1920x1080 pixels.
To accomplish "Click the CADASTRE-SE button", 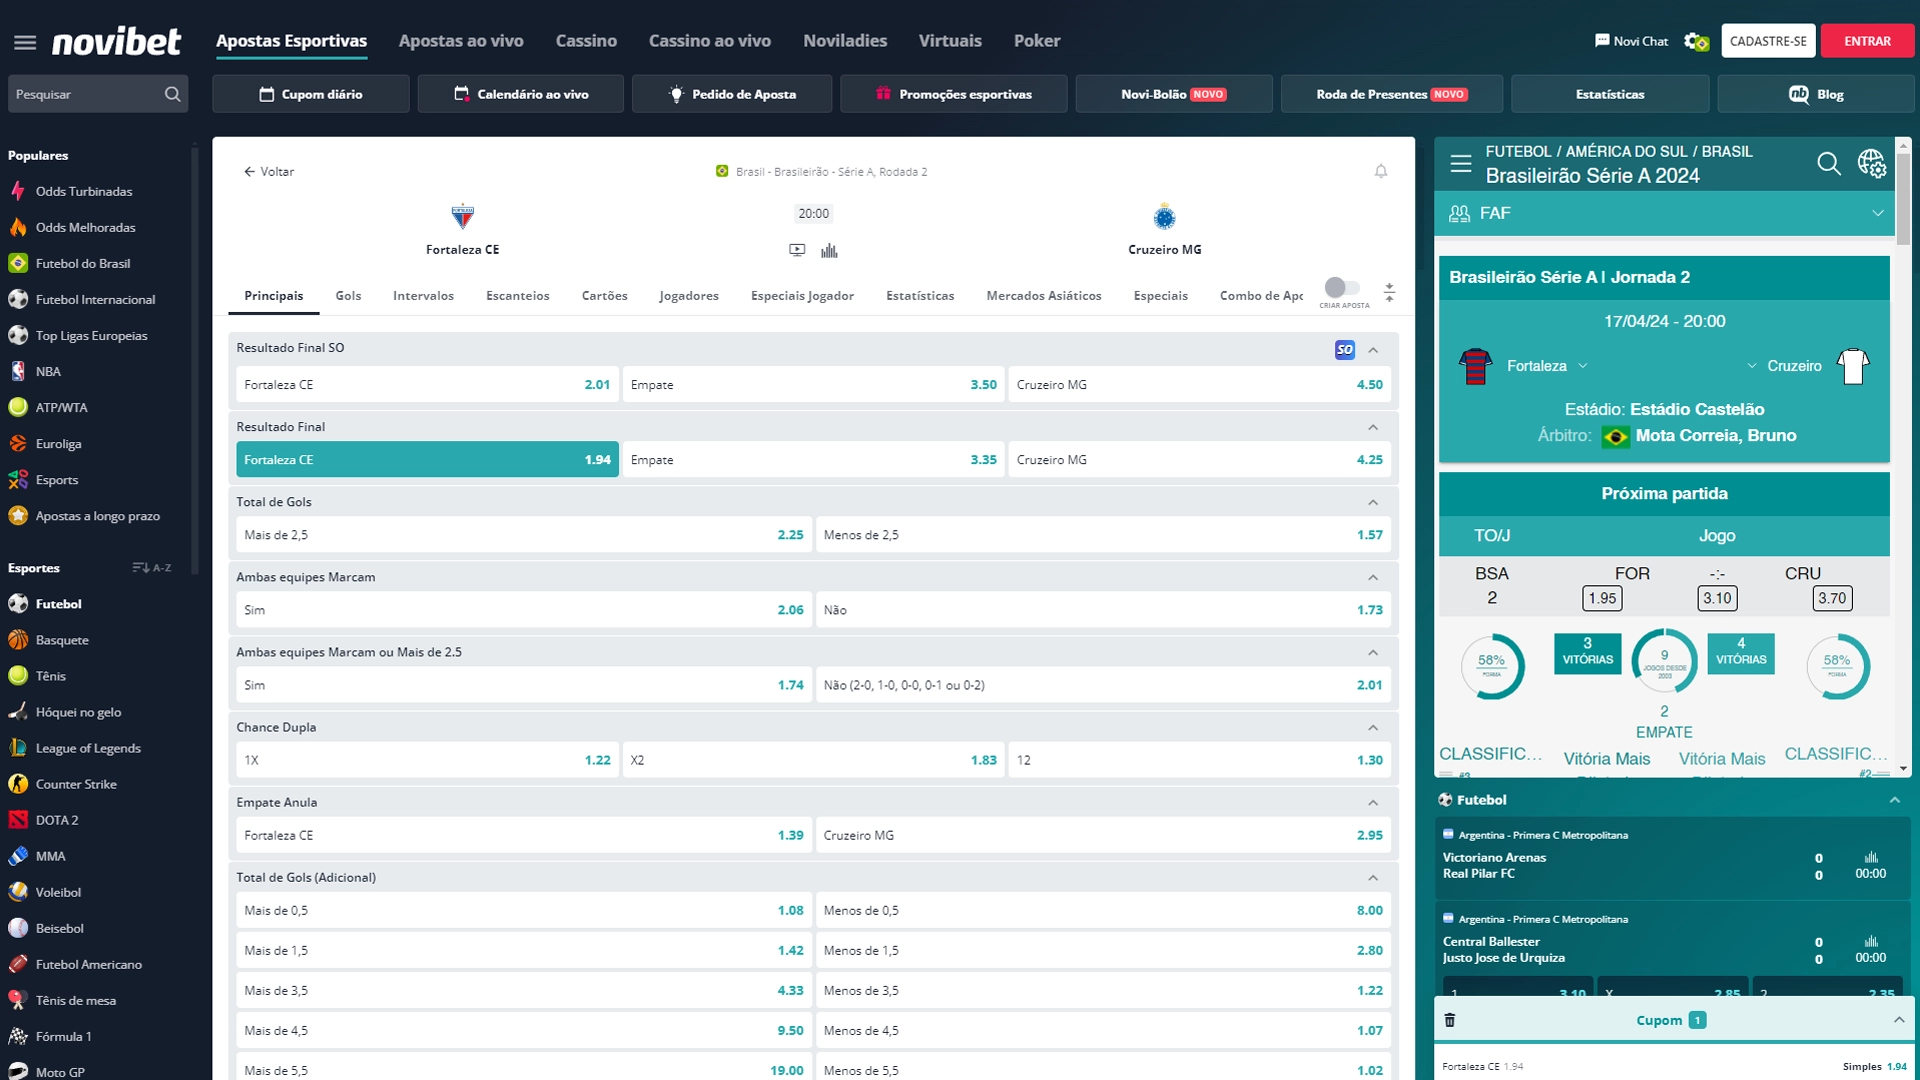I will (x=1768, y=41).
